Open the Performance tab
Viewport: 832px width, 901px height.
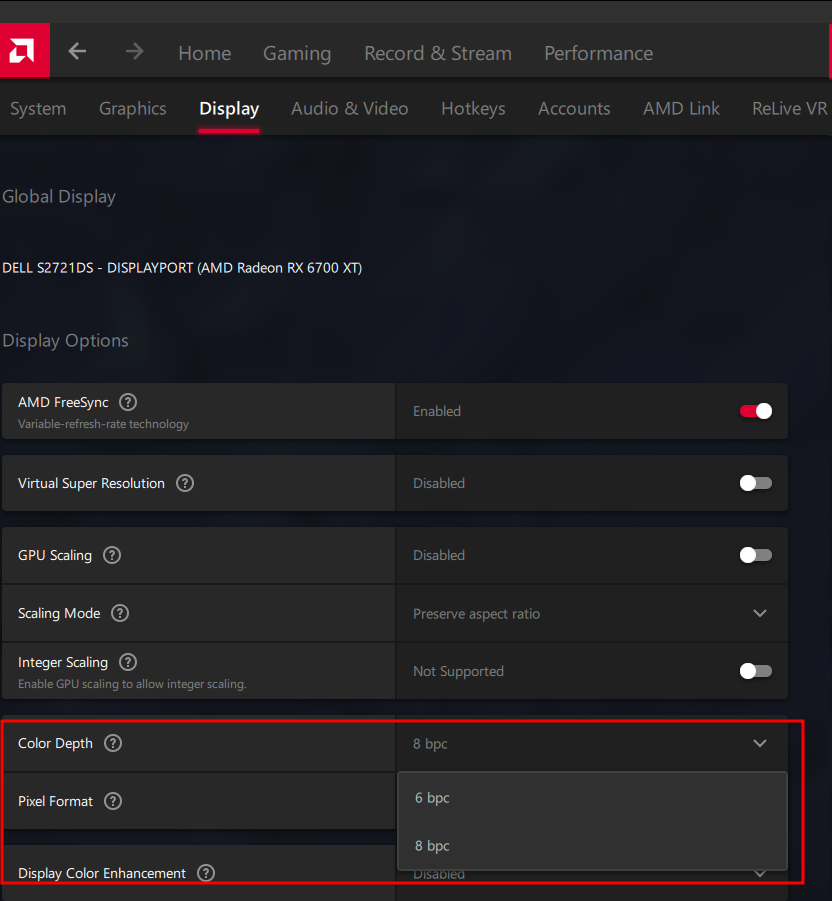point(598,53)
